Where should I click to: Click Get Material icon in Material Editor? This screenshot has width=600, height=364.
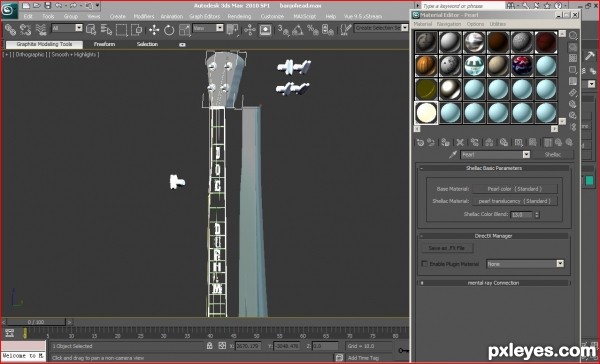pos(421,143)
